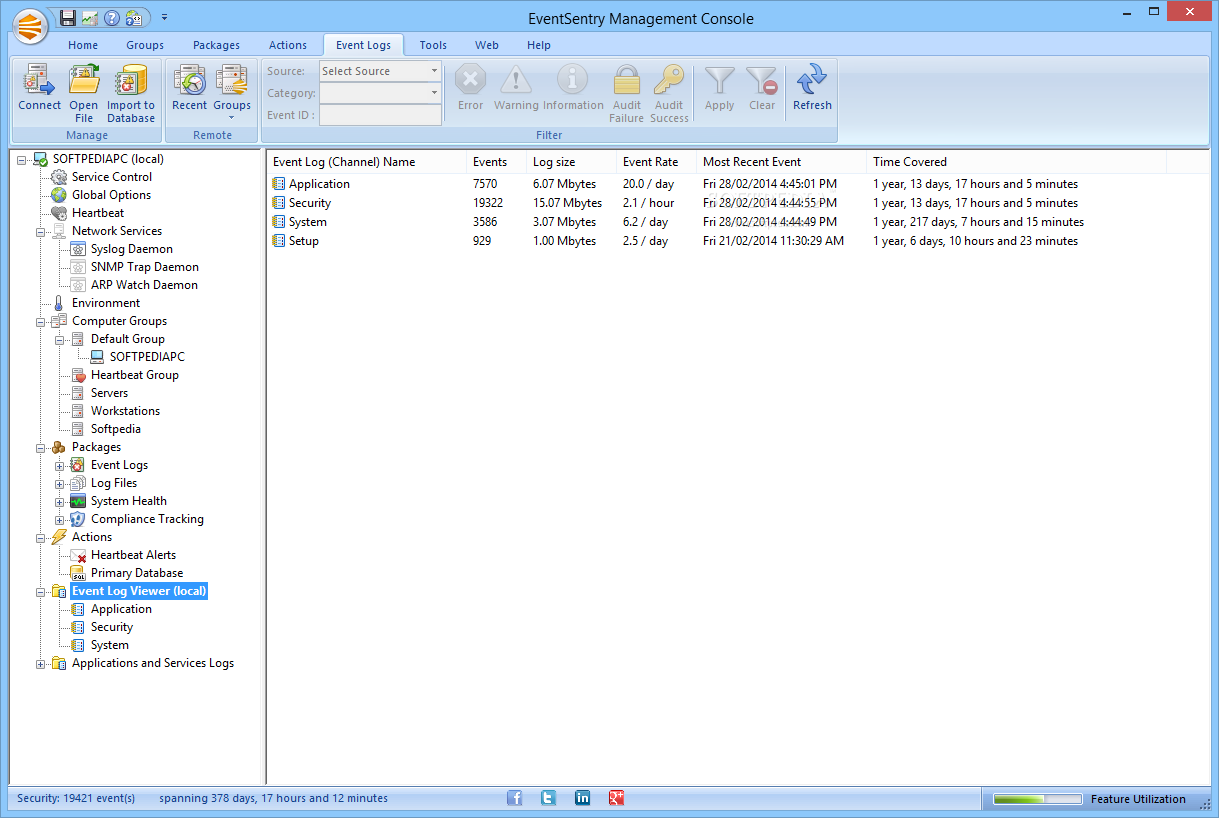
Task: Open the quick access toolbar customize arrow
Action: click(x=164, y=17)
